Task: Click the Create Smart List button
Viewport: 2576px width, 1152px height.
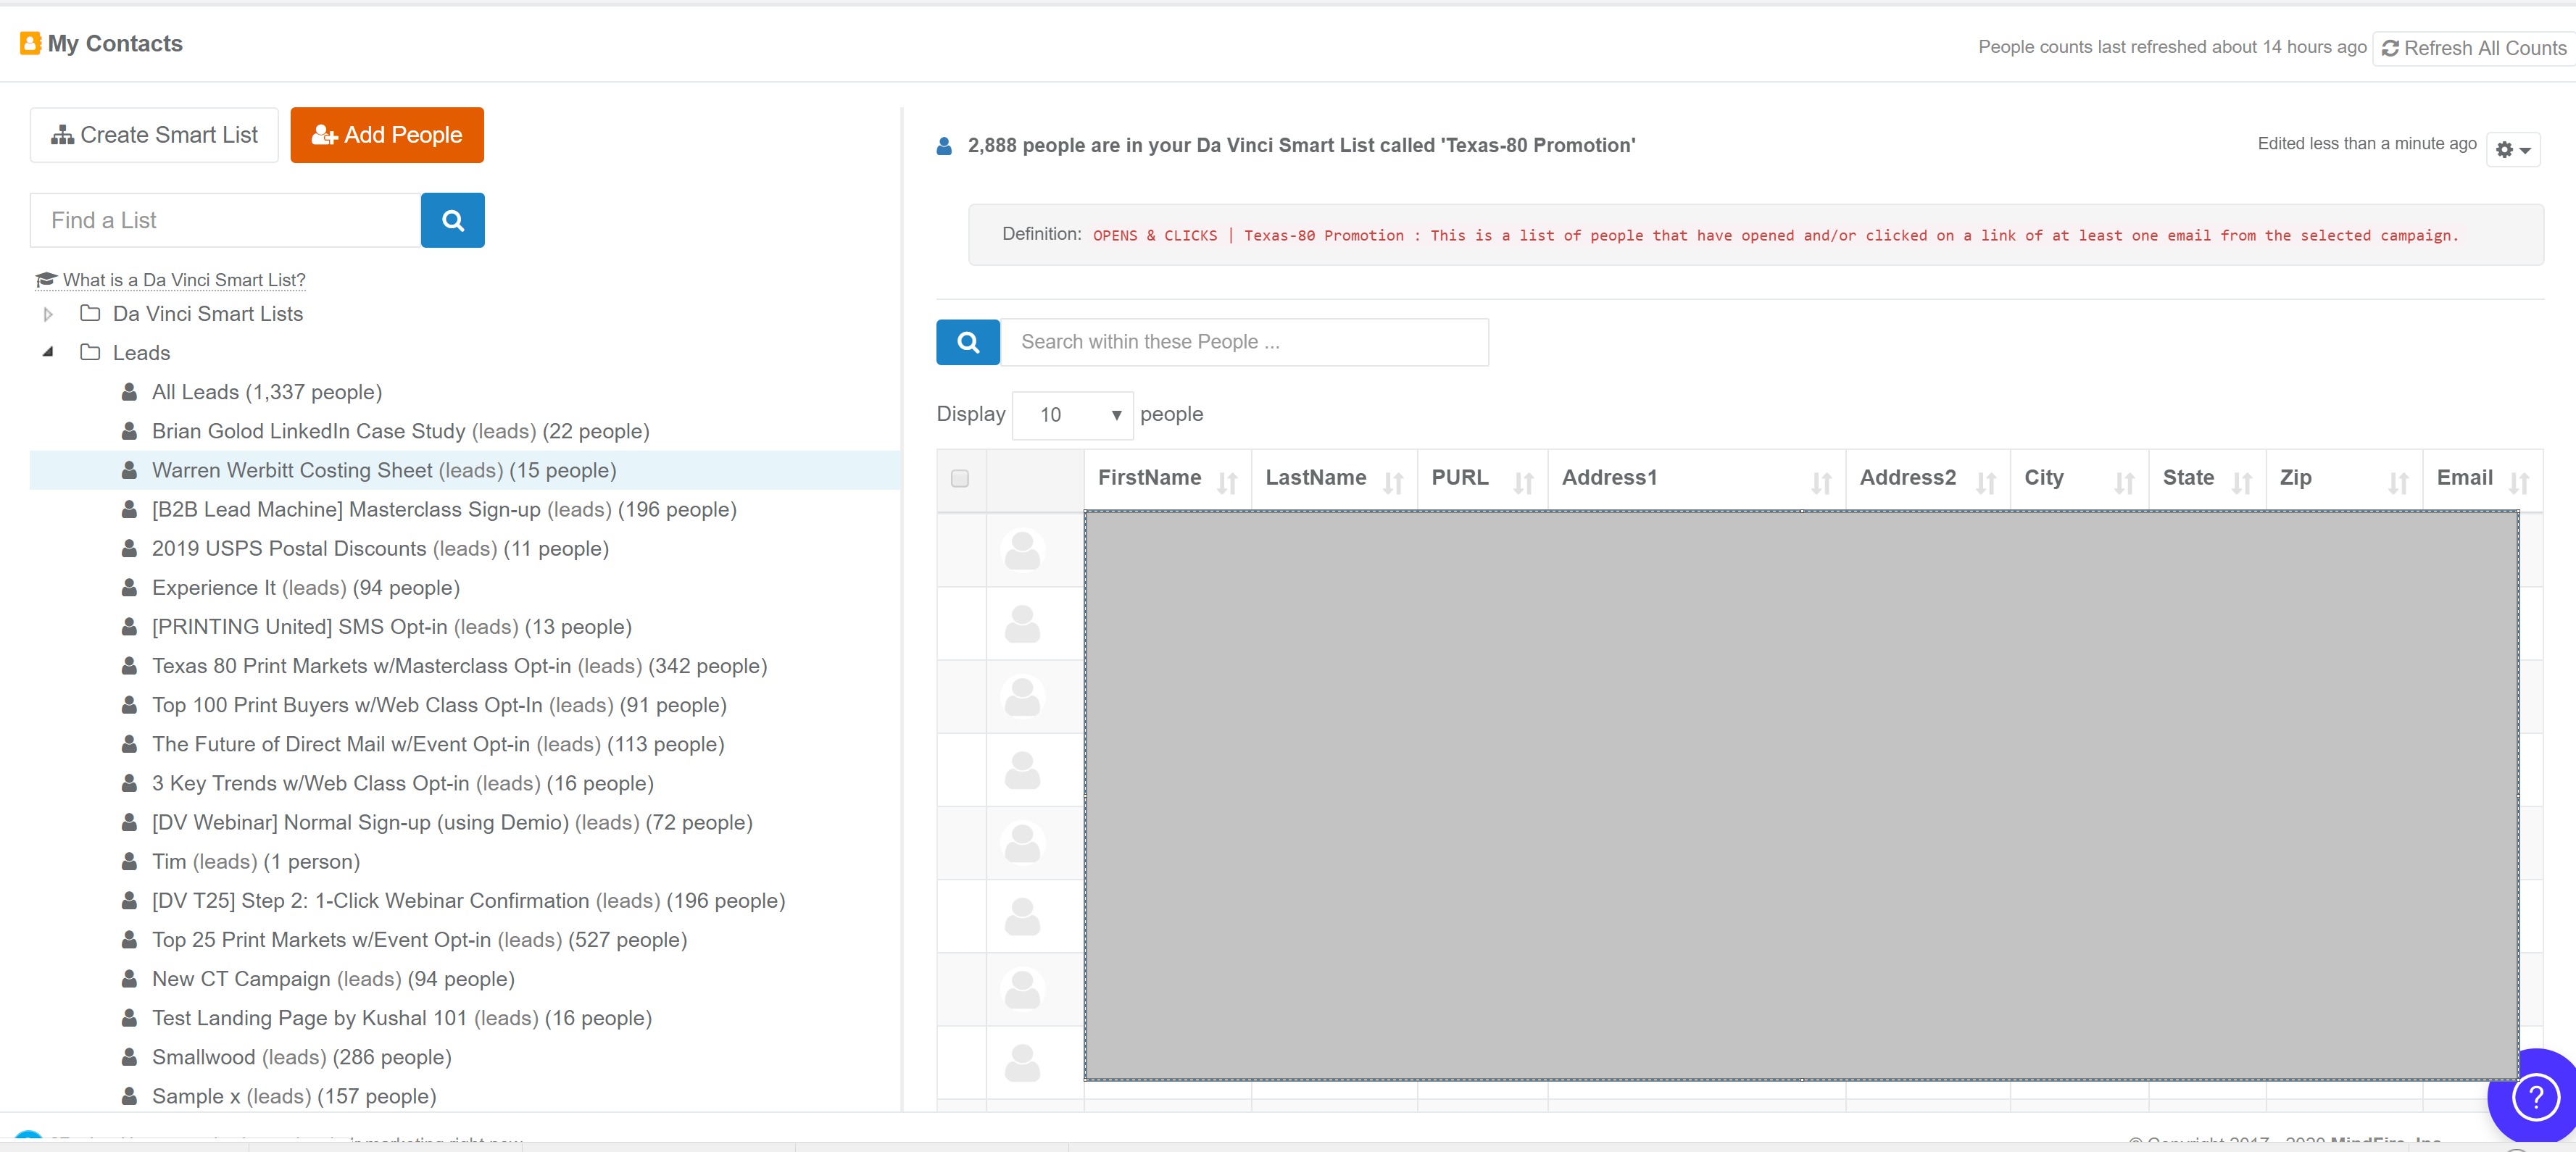Action: tap(154, 135)
